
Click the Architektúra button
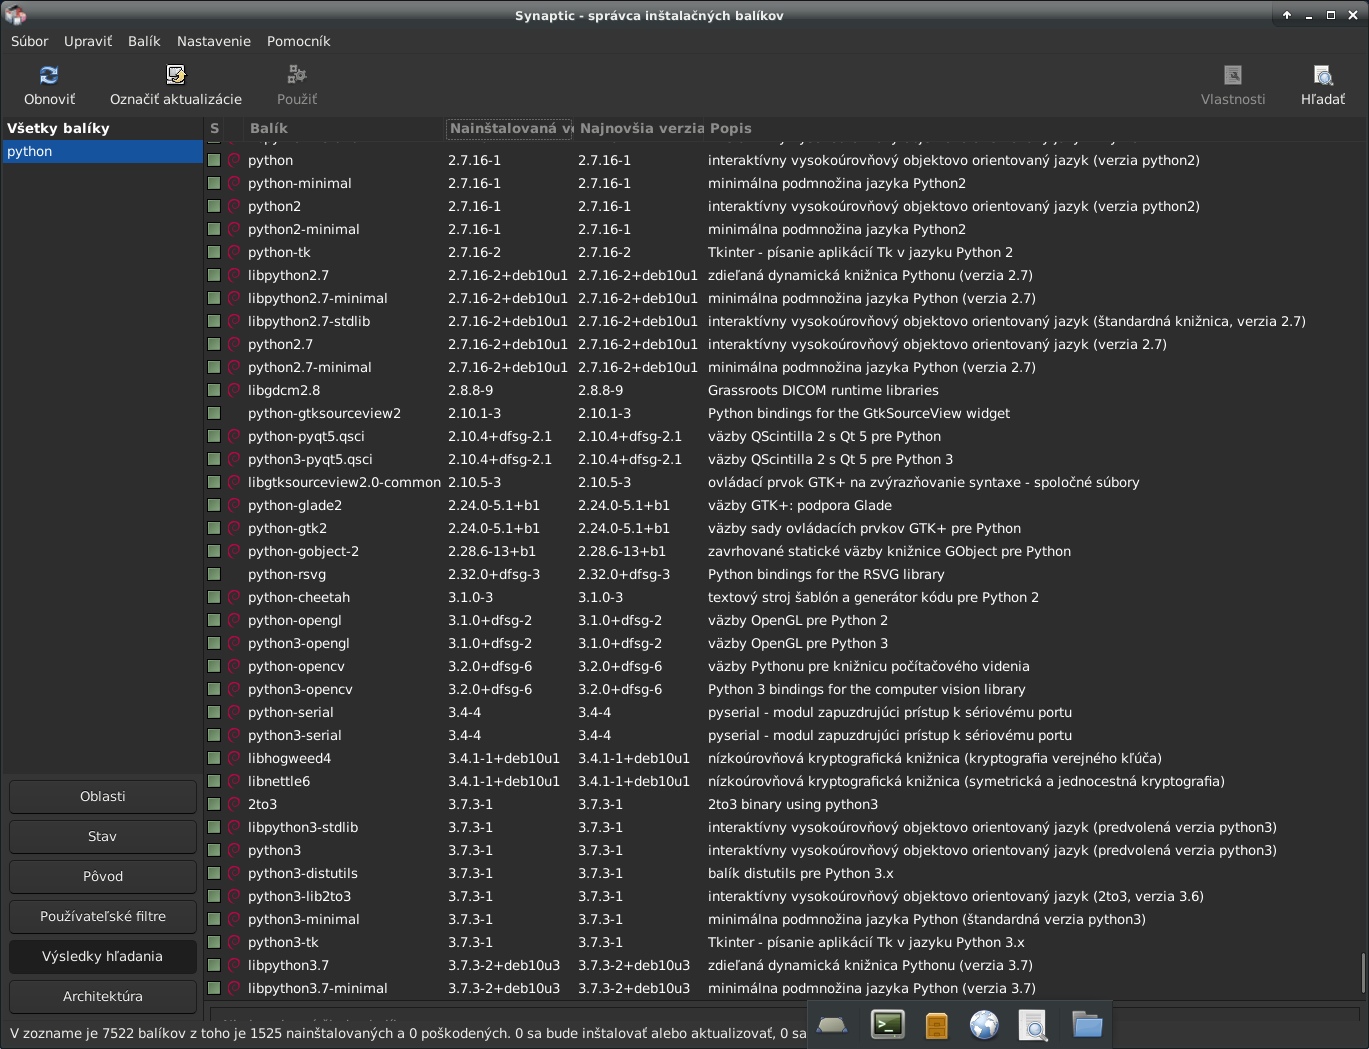pos(103,996)
